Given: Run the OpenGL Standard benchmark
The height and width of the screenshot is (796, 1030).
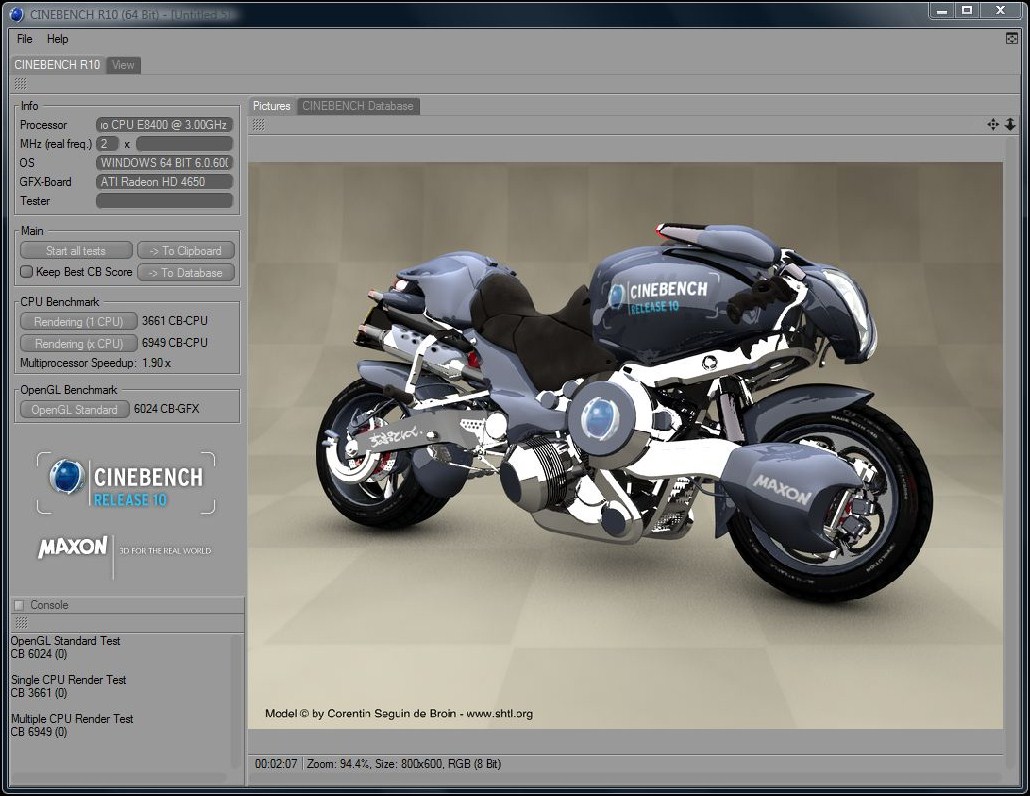Looking at the screenshot, I should [74, 409].
